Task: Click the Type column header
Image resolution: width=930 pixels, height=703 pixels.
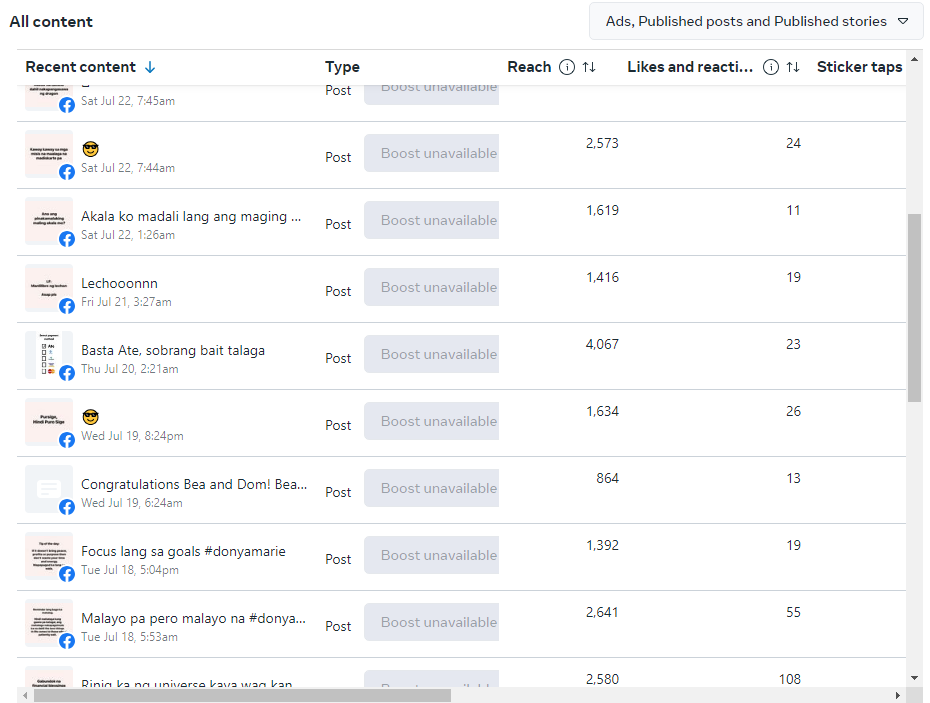Action: pos(342,67)
